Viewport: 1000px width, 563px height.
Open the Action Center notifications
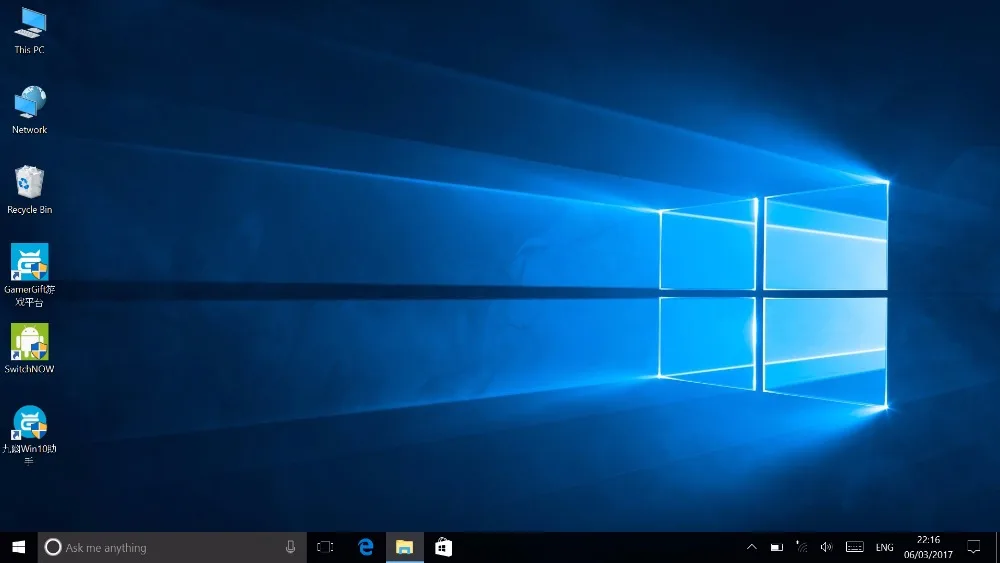pos(974,547)
